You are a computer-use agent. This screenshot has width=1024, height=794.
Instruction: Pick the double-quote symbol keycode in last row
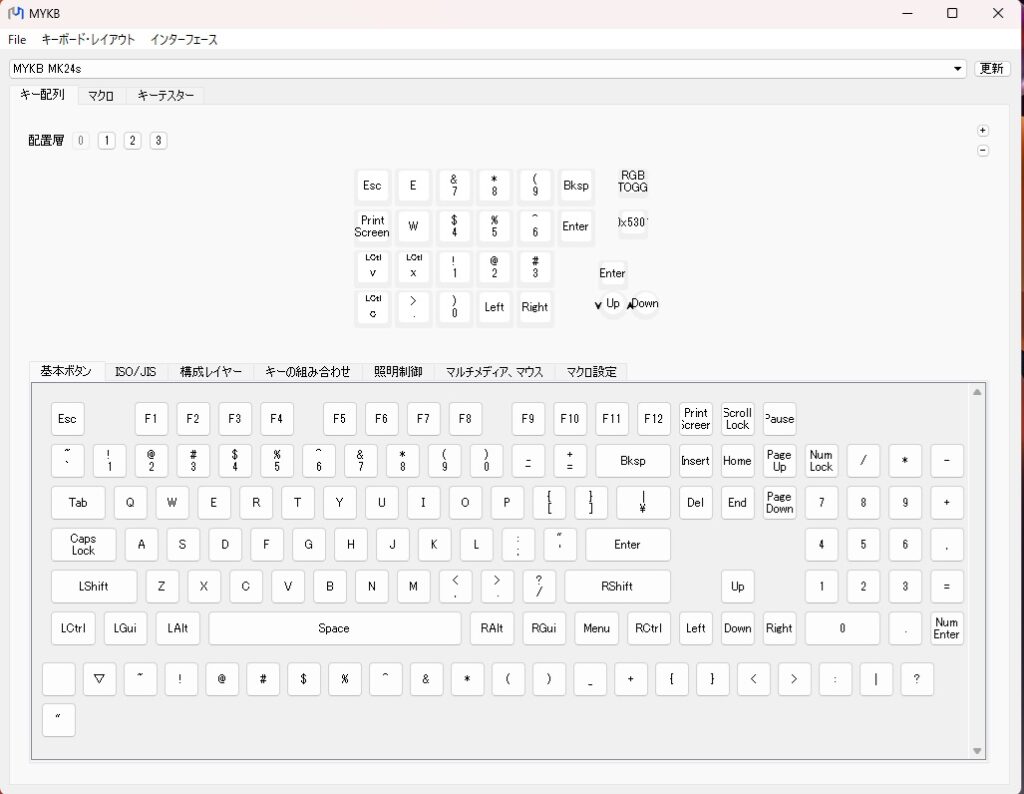click(x=59, y=720)
